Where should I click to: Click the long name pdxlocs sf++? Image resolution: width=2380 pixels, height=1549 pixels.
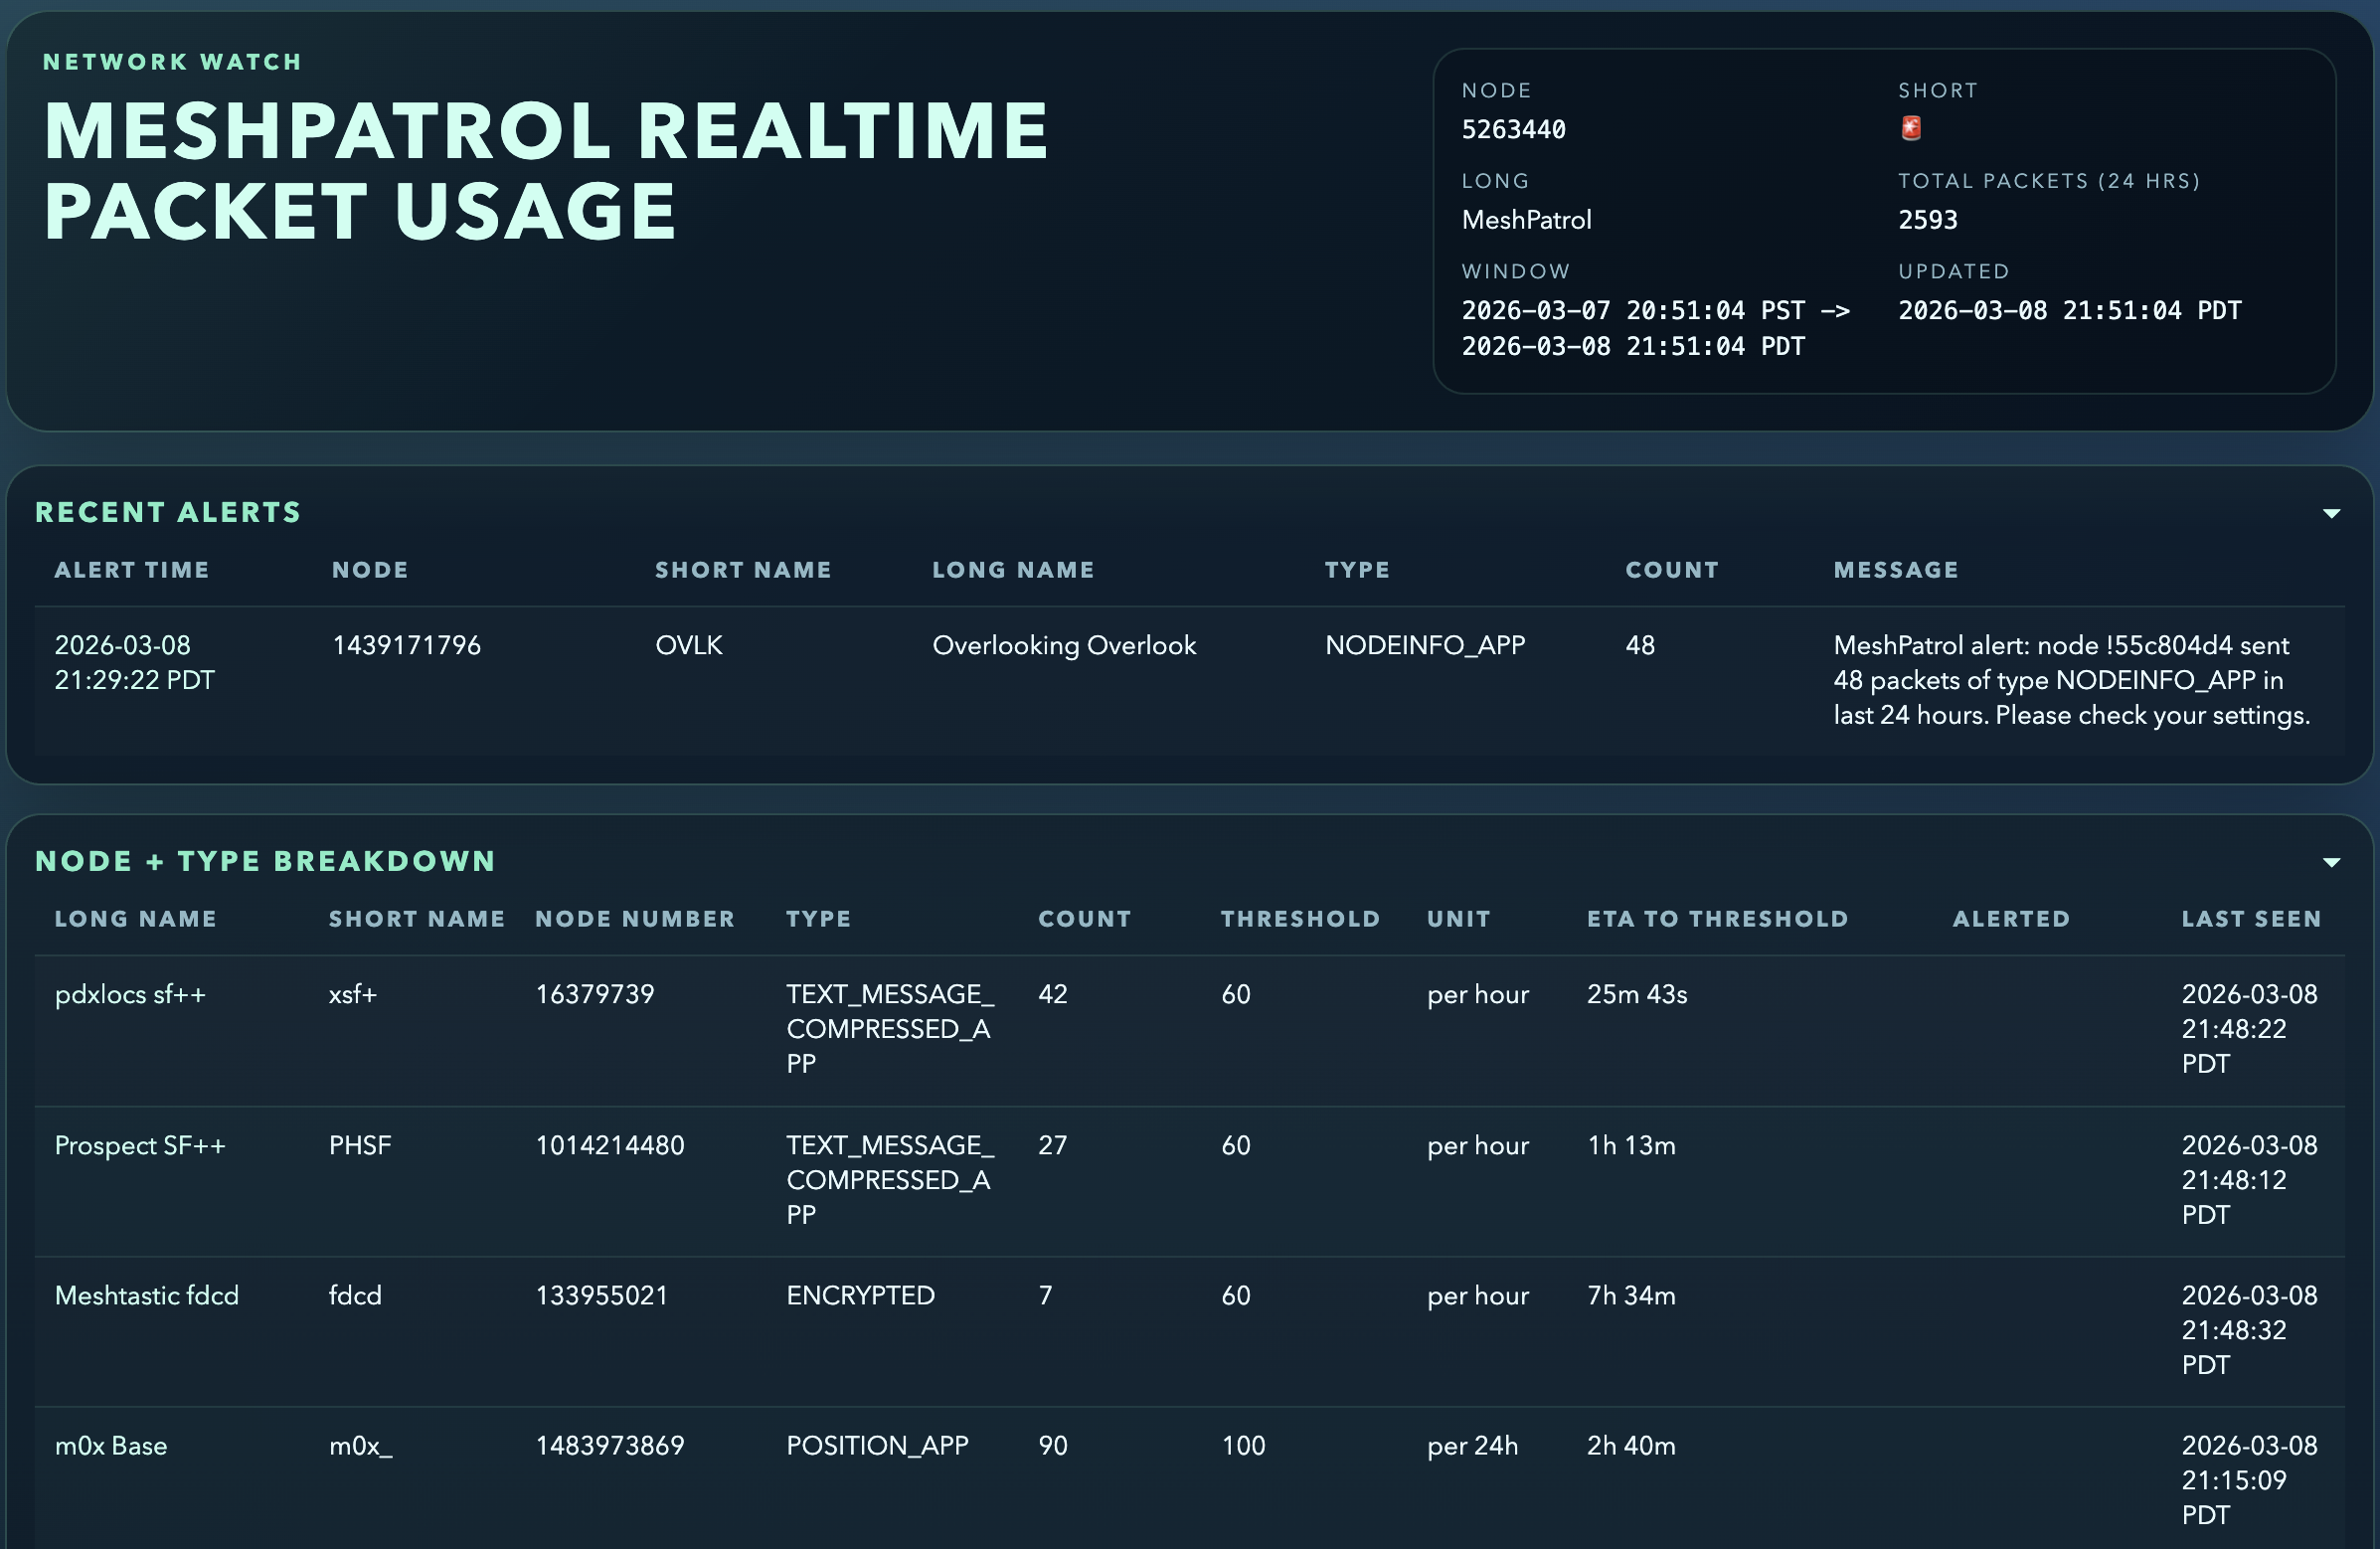pyautogui.click(x=130, y=994)
